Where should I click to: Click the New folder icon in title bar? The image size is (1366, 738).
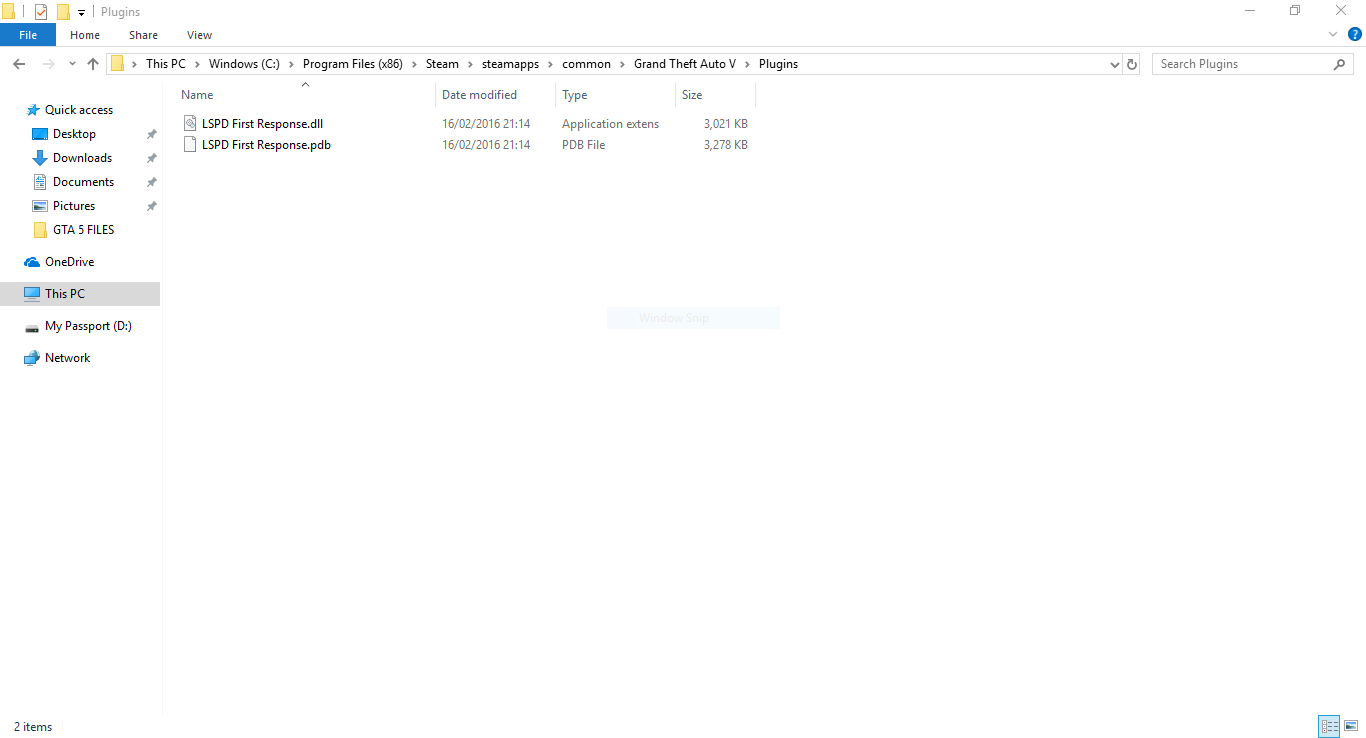(63, 12)
